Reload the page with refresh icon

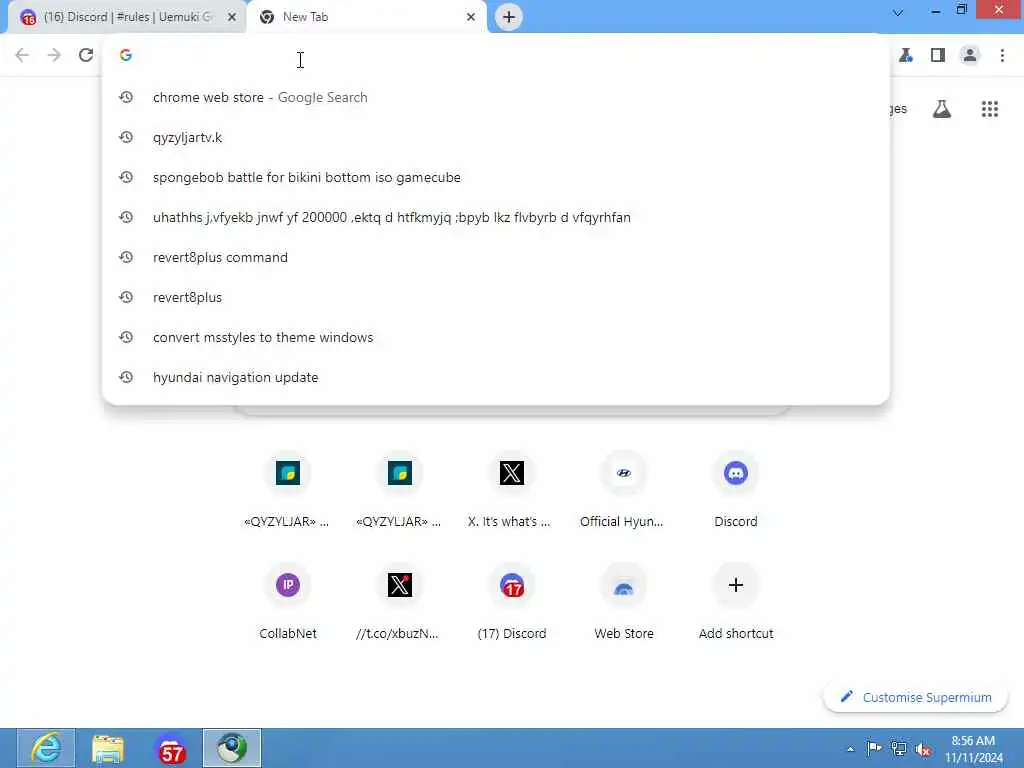point(86,56)
